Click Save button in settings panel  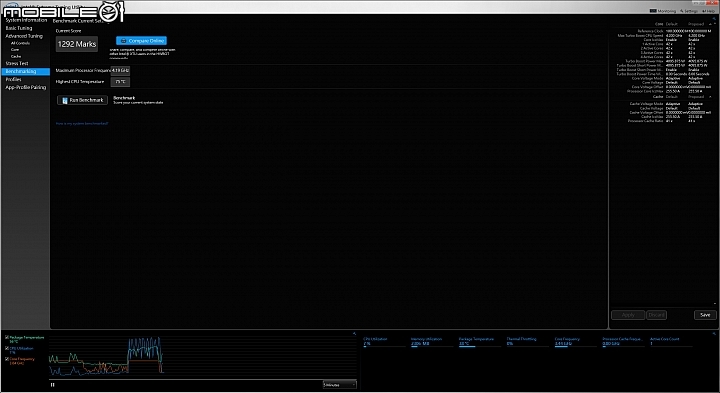click(705, 315)
